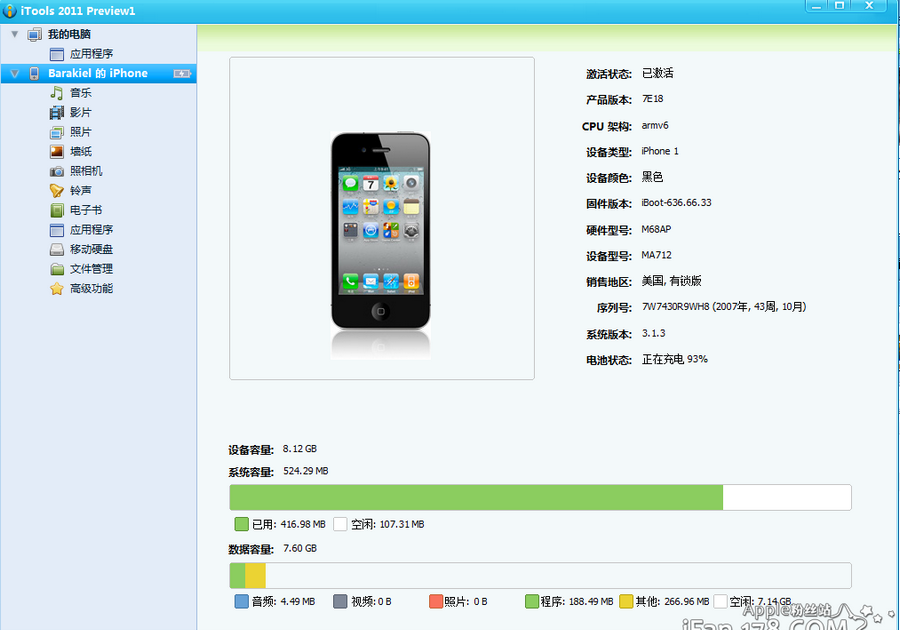
Task: Click the firmware value iBoot-636.66.33
Action: click(x=676, y=203)
